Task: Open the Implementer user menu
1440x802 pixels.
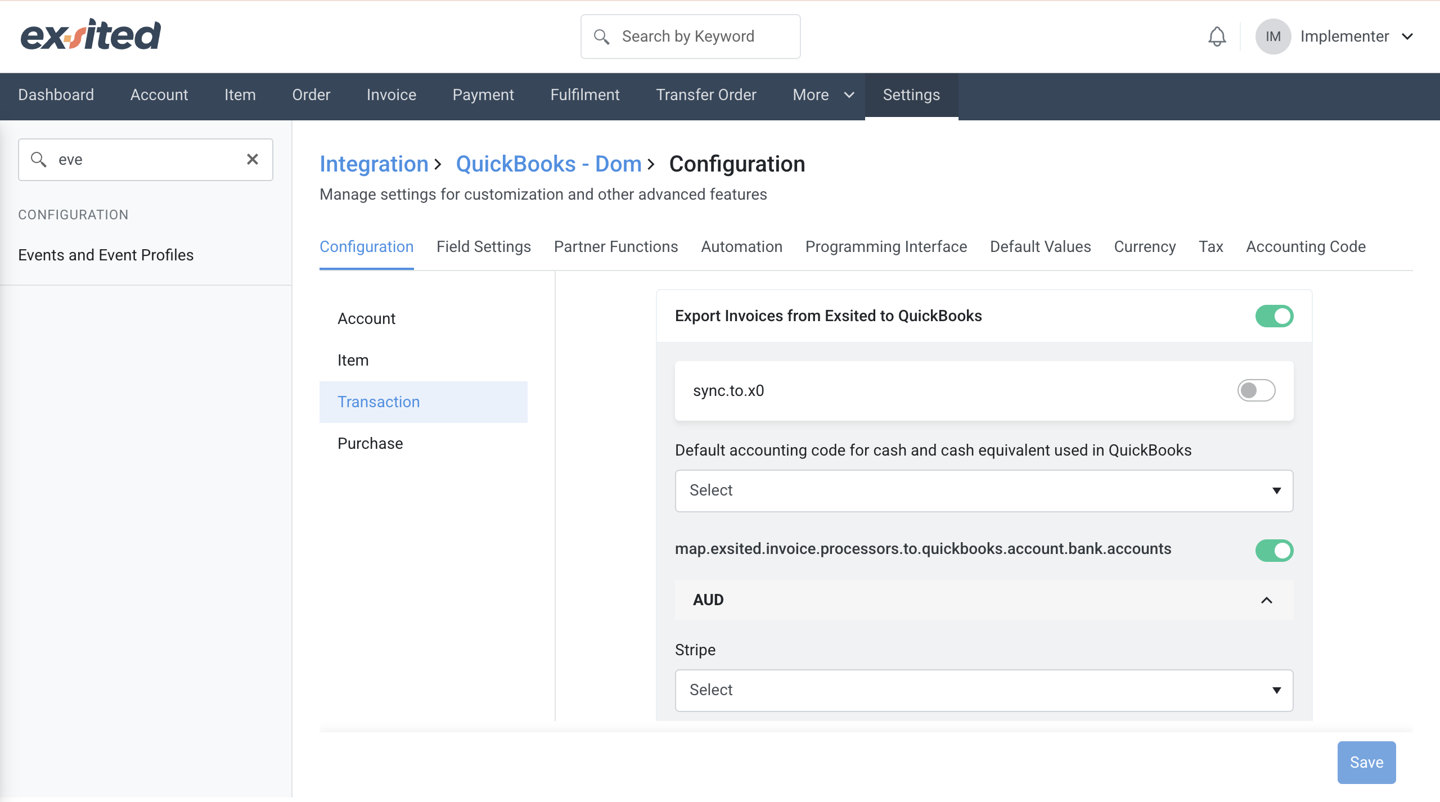Action: (x=1357, y=37)
